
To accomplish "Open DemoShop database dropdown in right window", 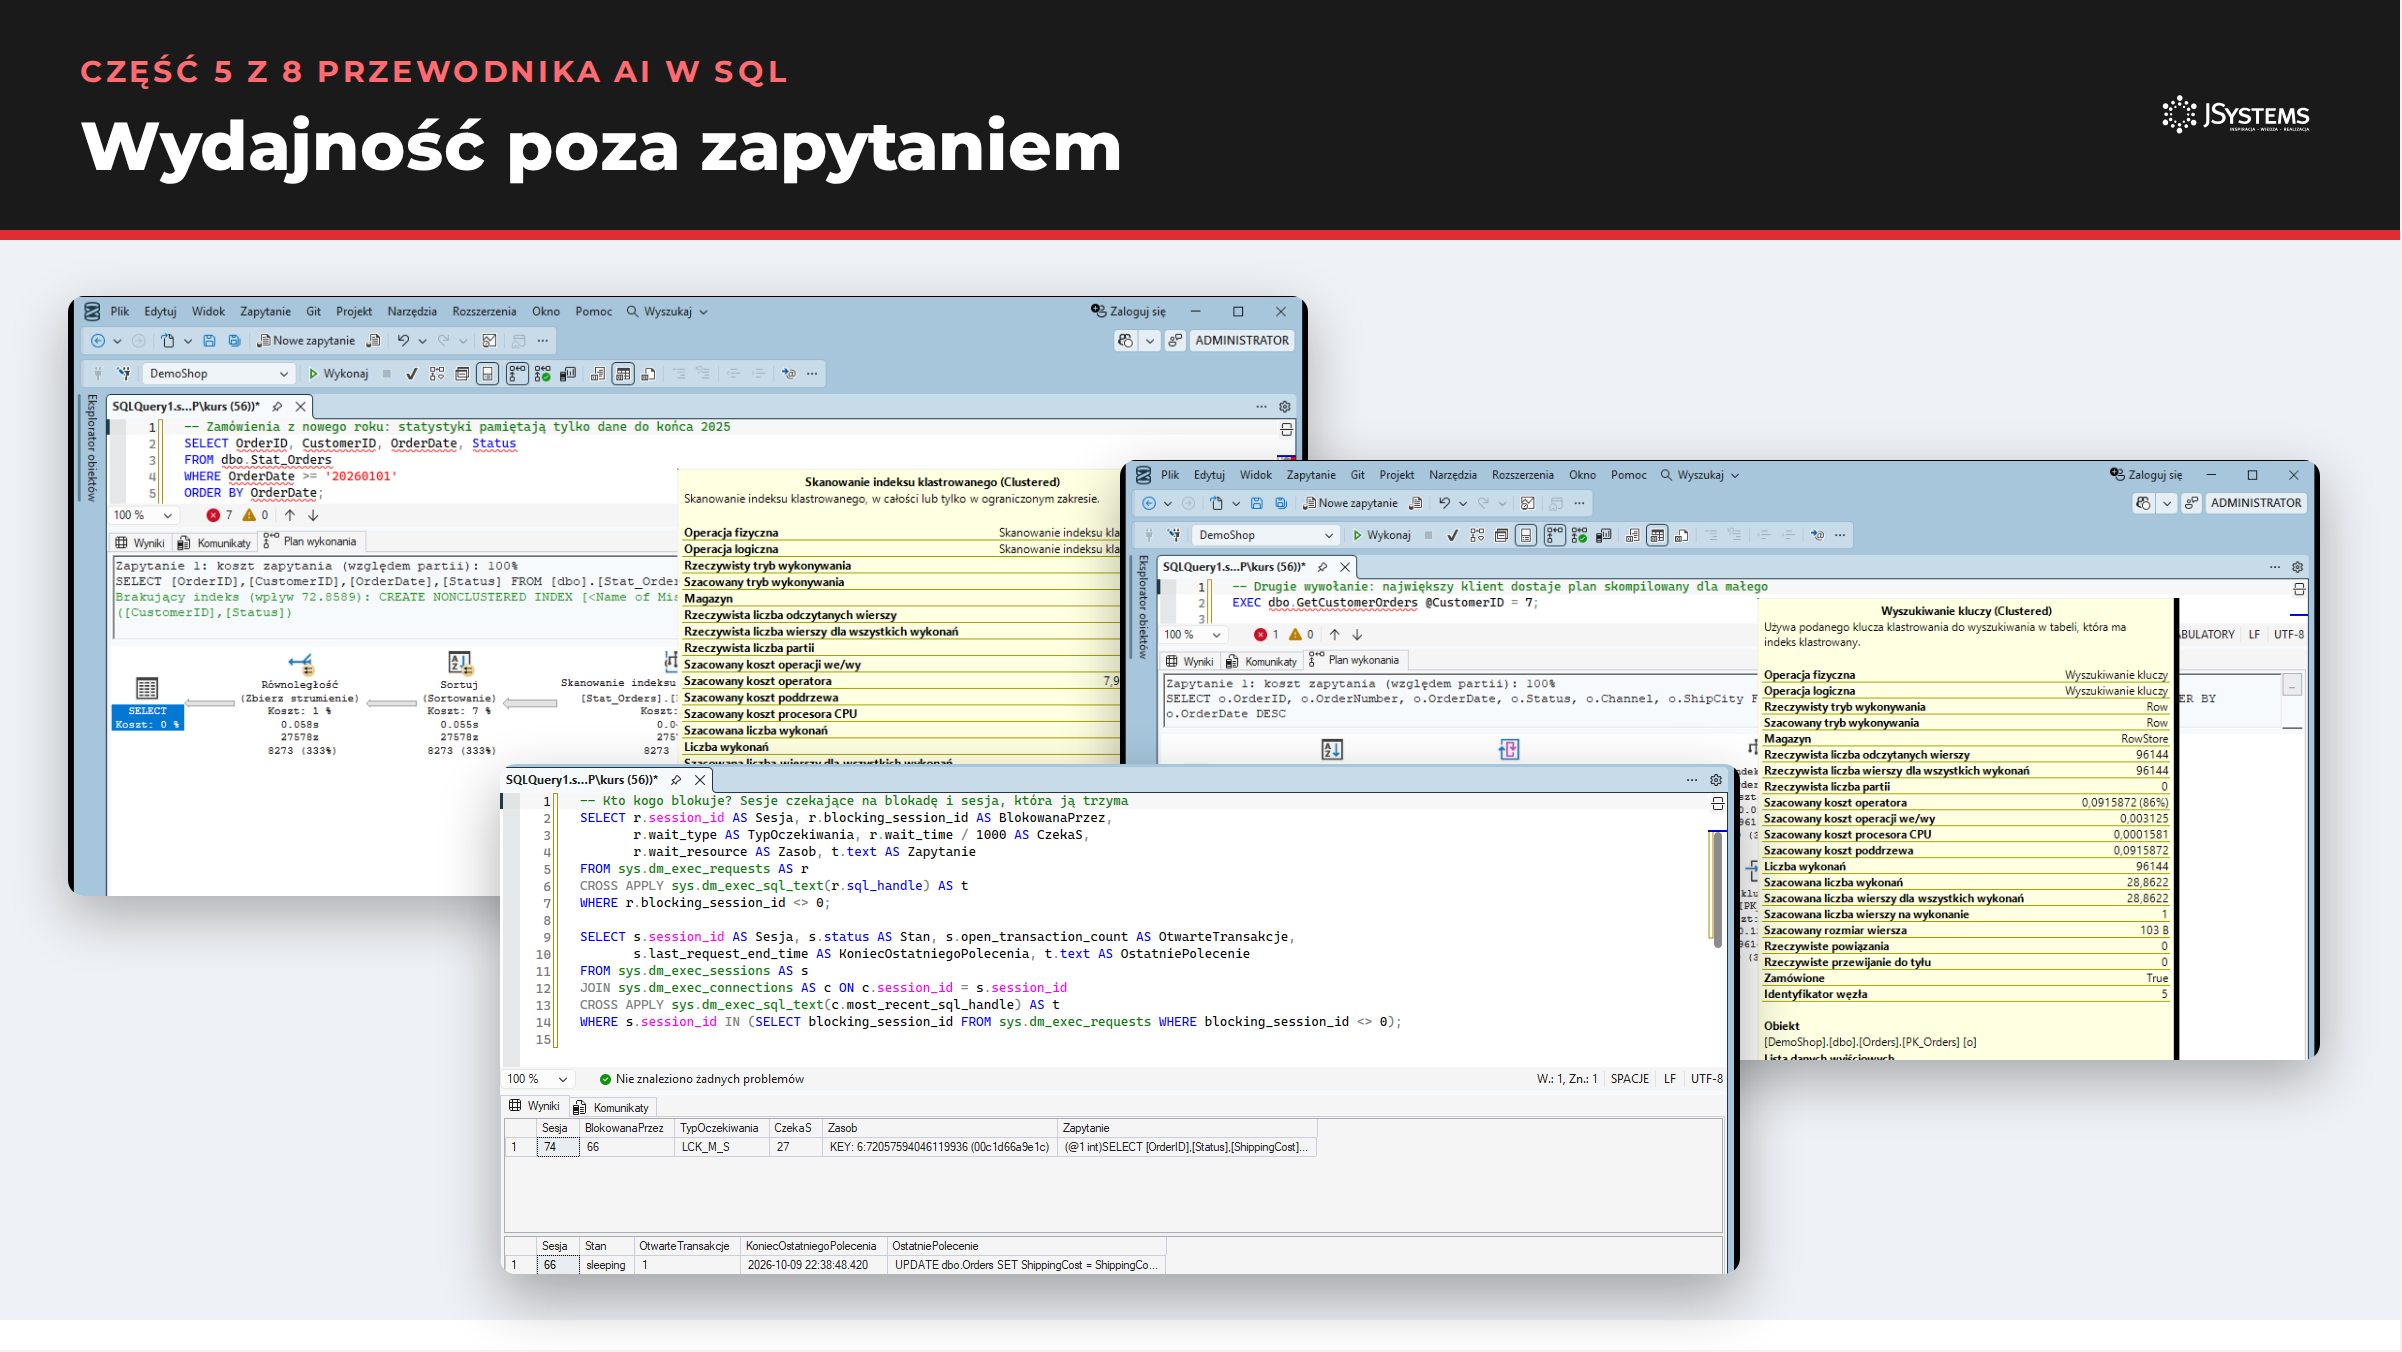I will point(1265,536).
